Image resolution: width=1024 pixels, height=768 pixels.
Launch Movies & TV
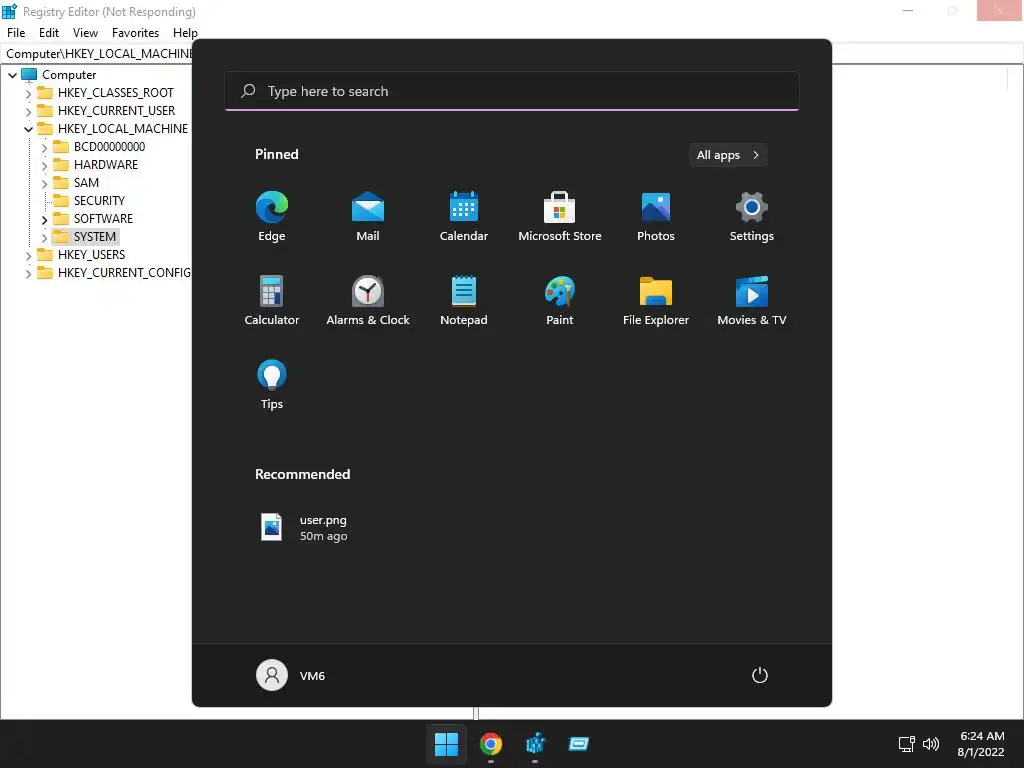(x=752, y=300)
